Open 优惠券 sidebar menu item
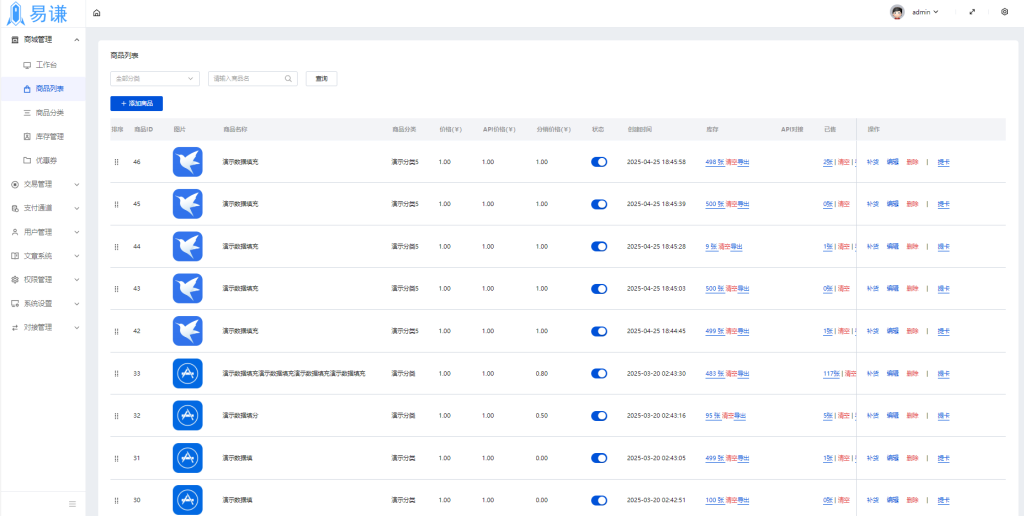Screen dimensions: 1024x516 click(x=46, y=160)
